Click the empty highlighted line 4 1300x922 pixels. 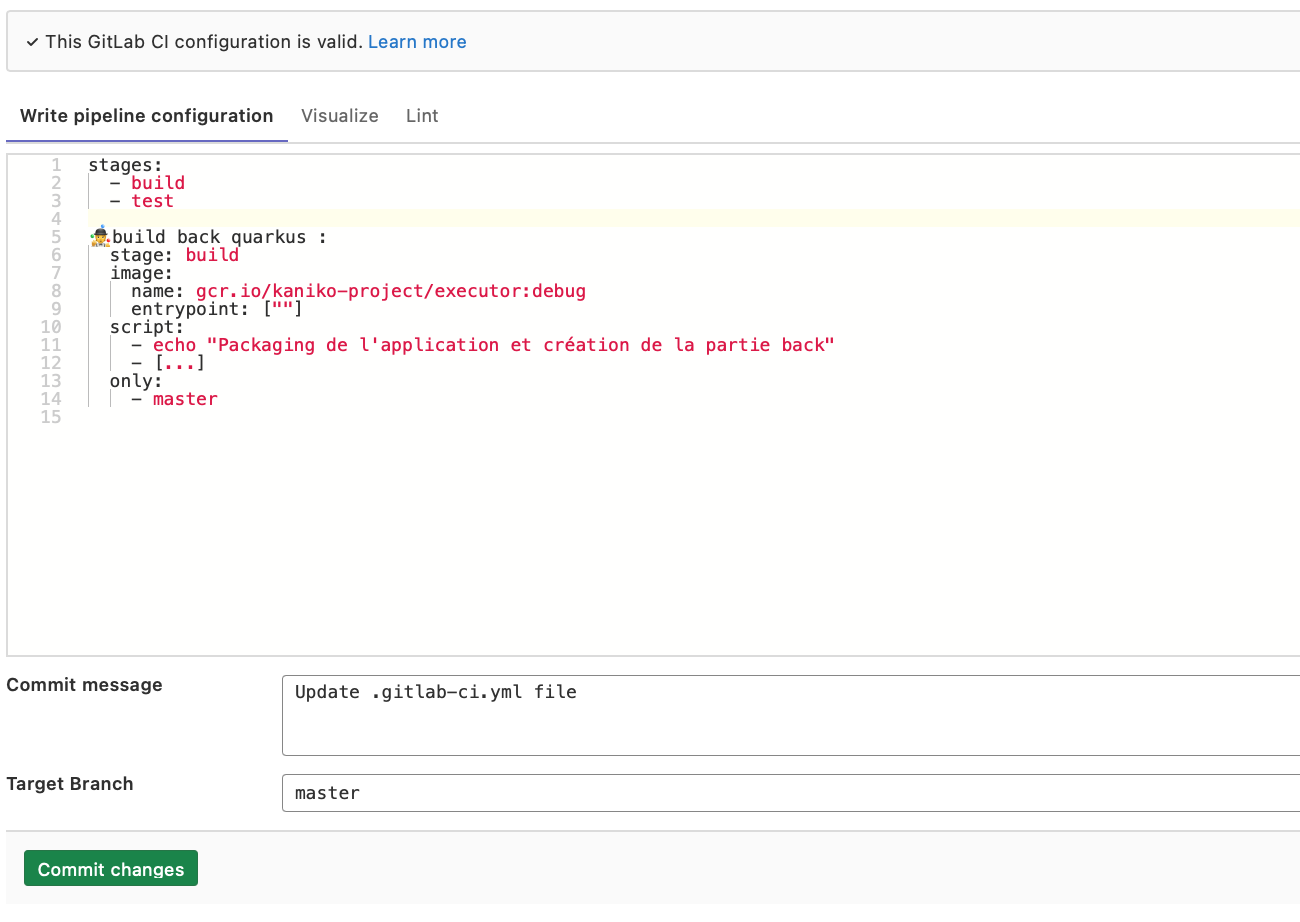(x=600, y=219)
